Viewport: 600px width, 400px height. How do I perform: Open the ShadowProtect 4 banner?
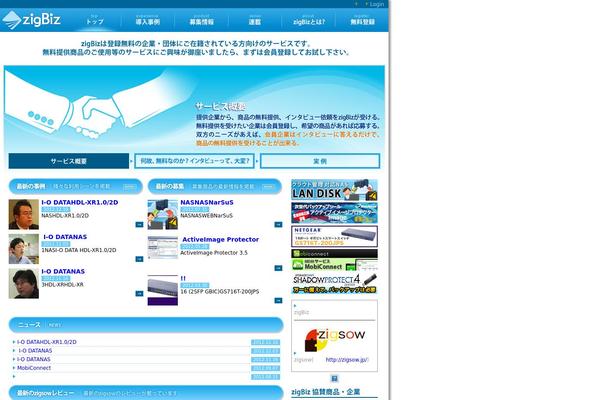coord(334,283)
